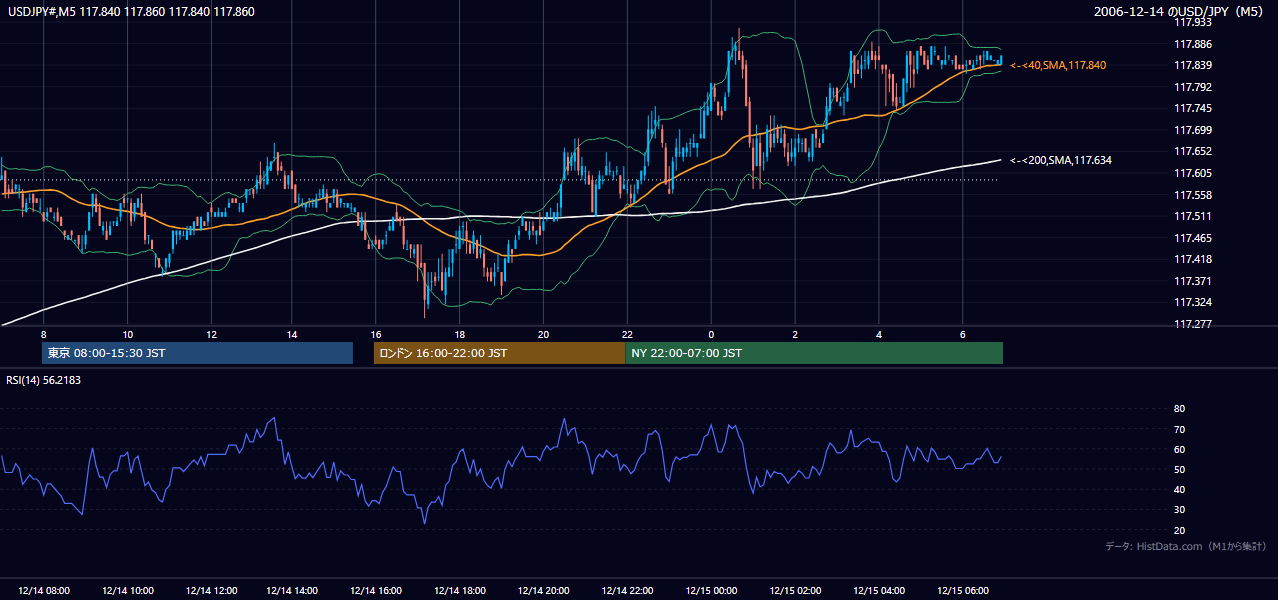The image size is (1278, 600).
Task: Click the 12/15 04:00 time axis label
Action: pos(878,591)
